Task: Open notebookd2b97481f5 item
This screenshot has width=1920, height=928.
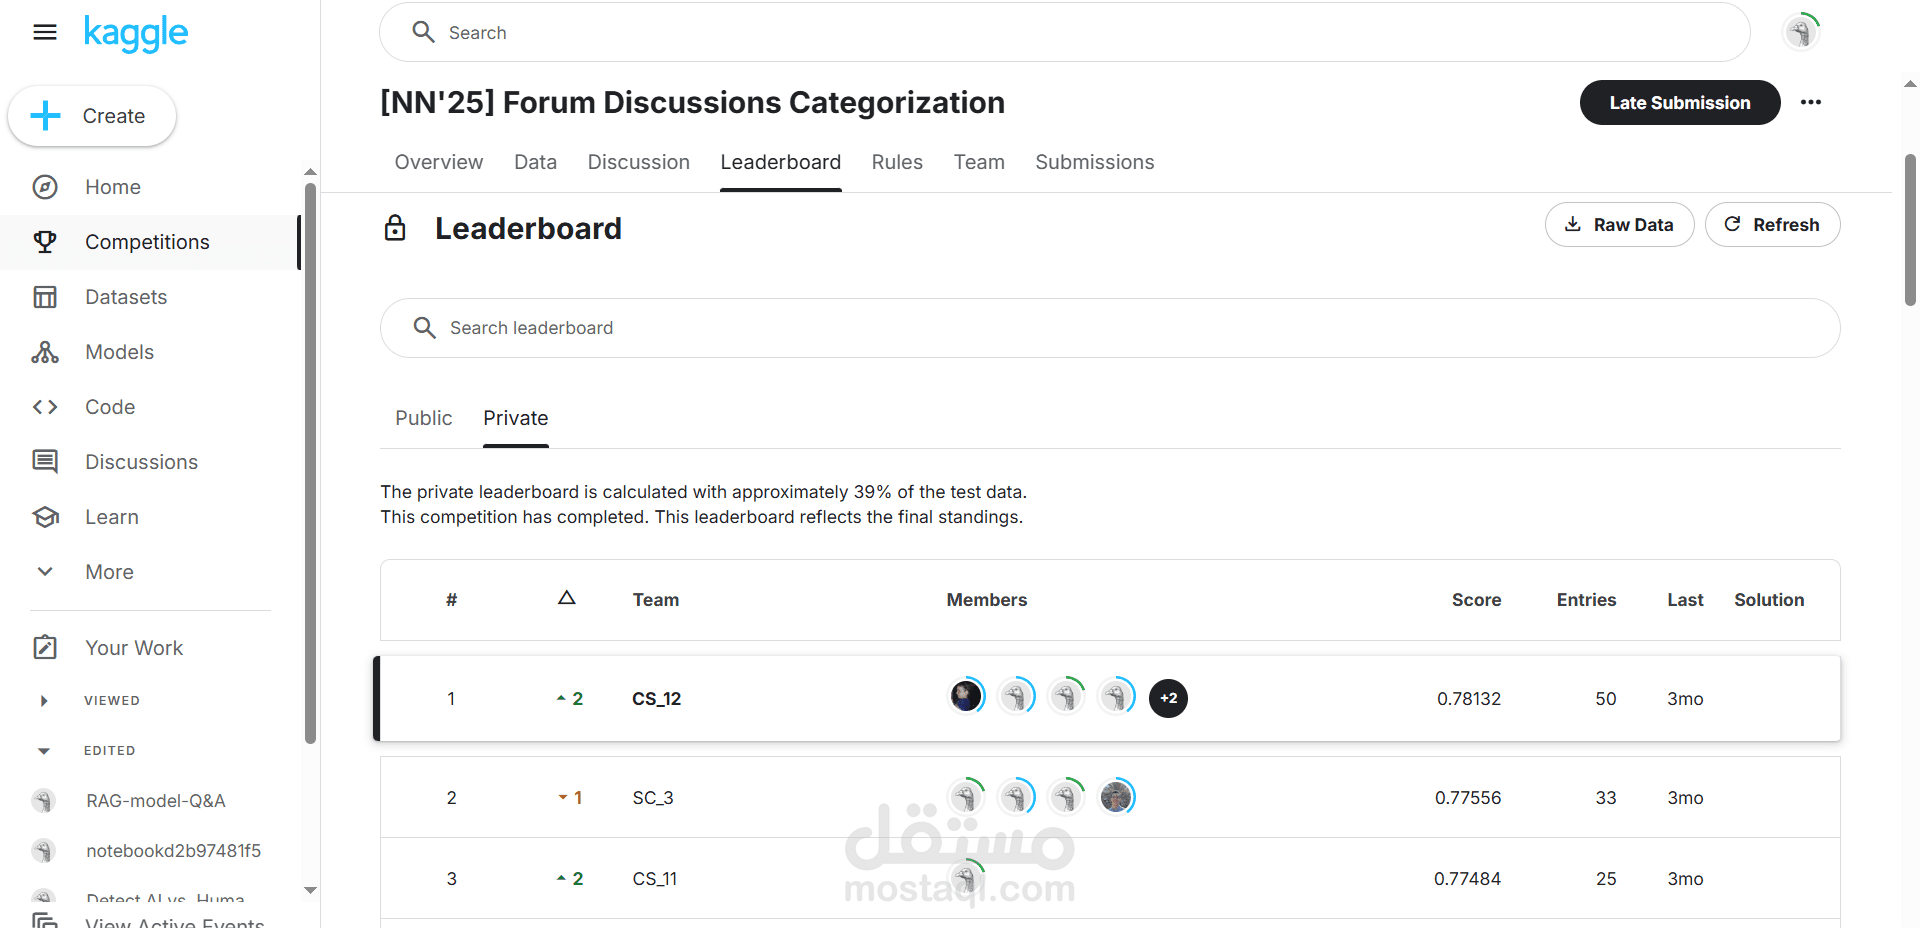Action: coord(173,851)
